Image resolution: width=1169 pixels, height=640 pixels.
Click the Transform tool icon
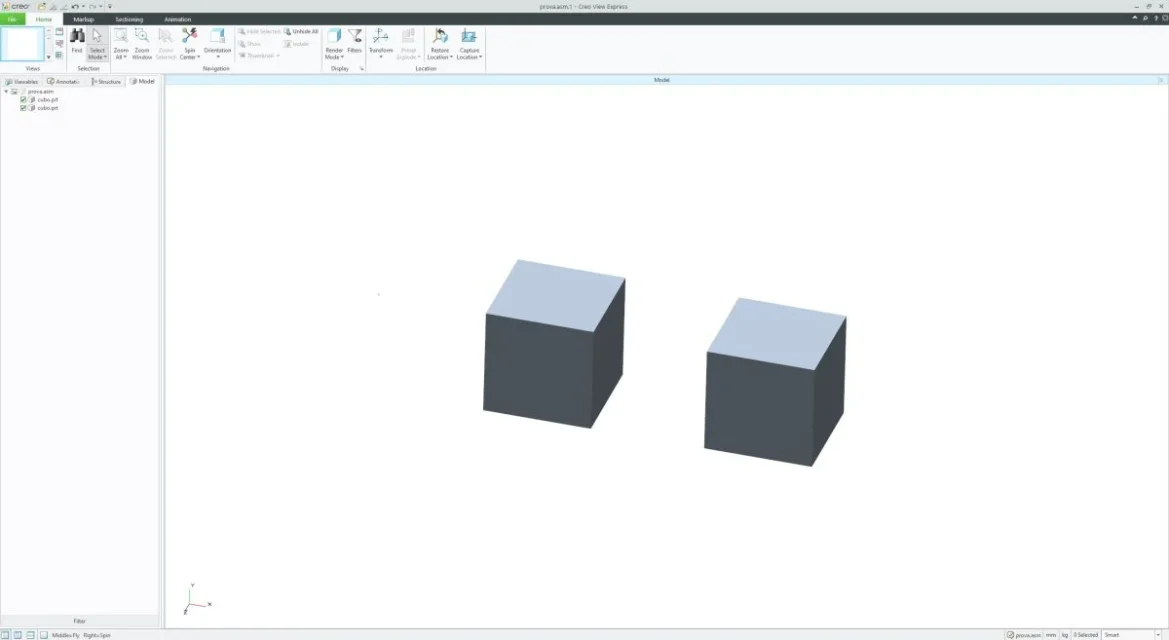(381, 37)
